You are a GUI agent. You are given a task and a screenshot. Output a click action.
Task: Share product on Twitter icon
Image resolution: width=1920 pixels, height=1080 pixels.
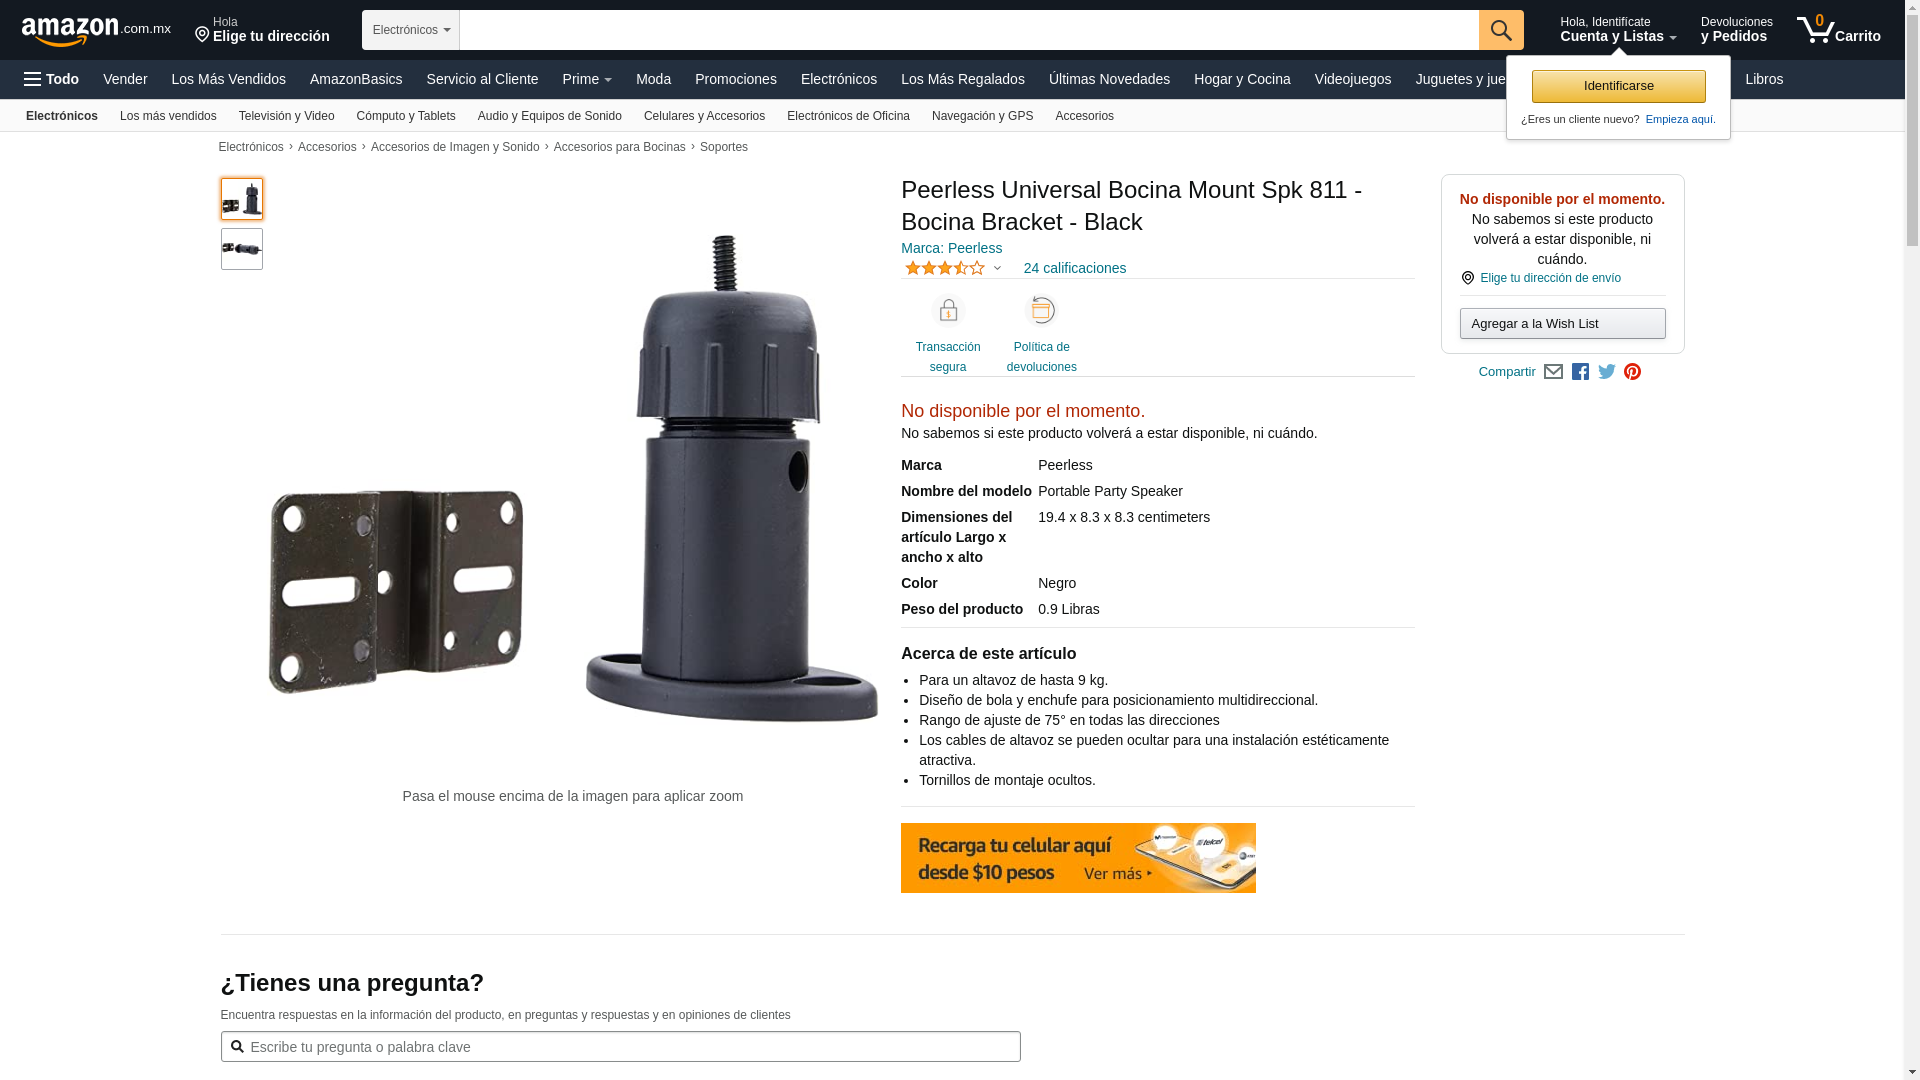1607,372
